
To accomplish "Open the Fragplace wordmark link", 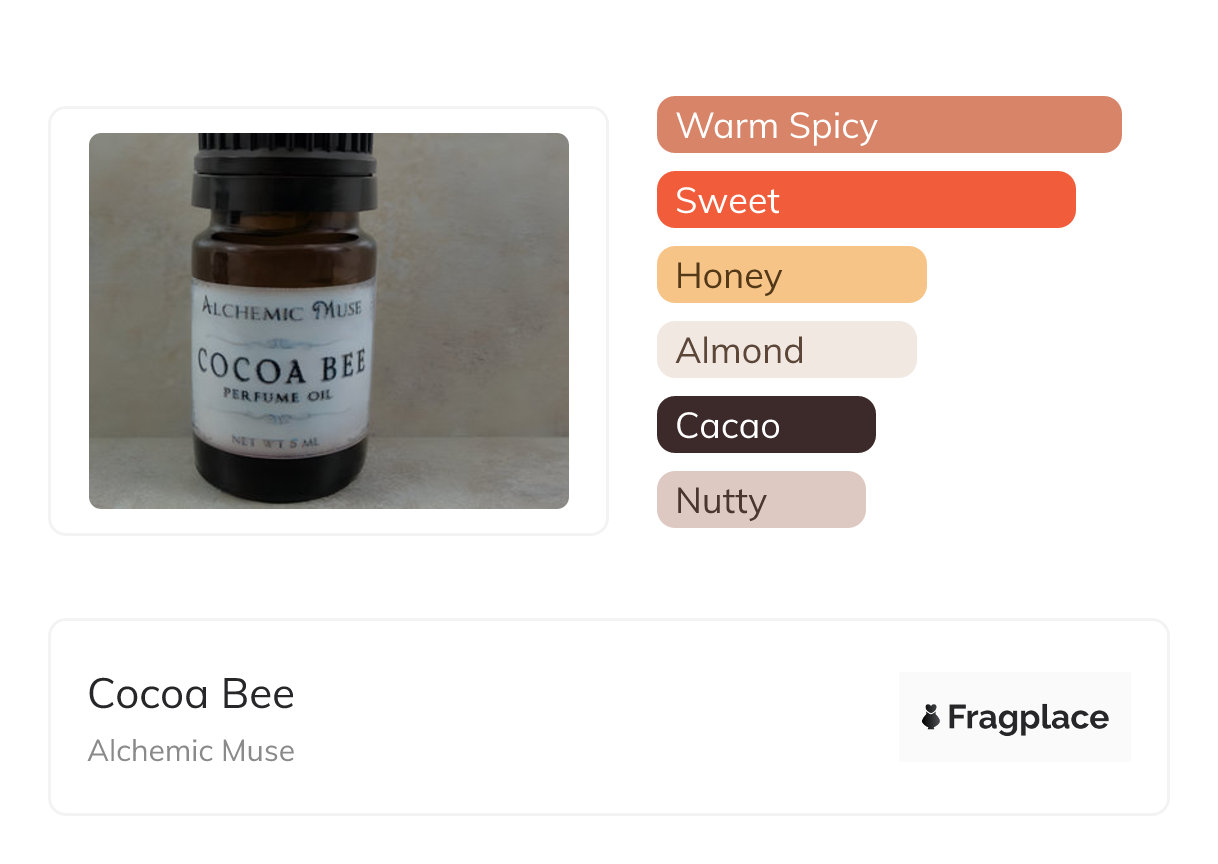I will (1028, 717).
